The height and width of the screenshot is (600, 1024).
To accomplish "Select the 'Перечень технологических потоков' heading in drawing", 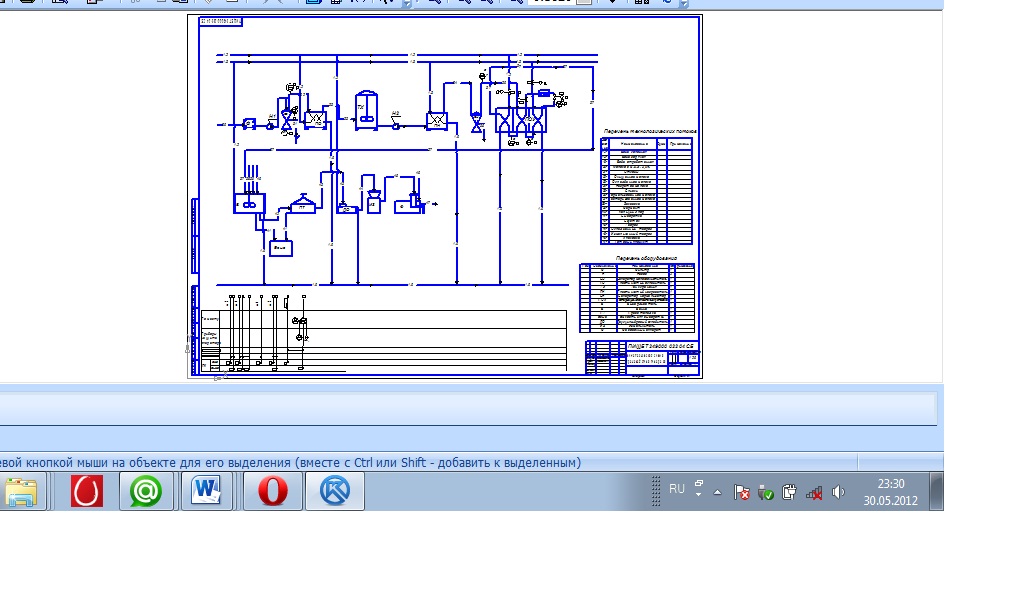I will click(650, 131).
